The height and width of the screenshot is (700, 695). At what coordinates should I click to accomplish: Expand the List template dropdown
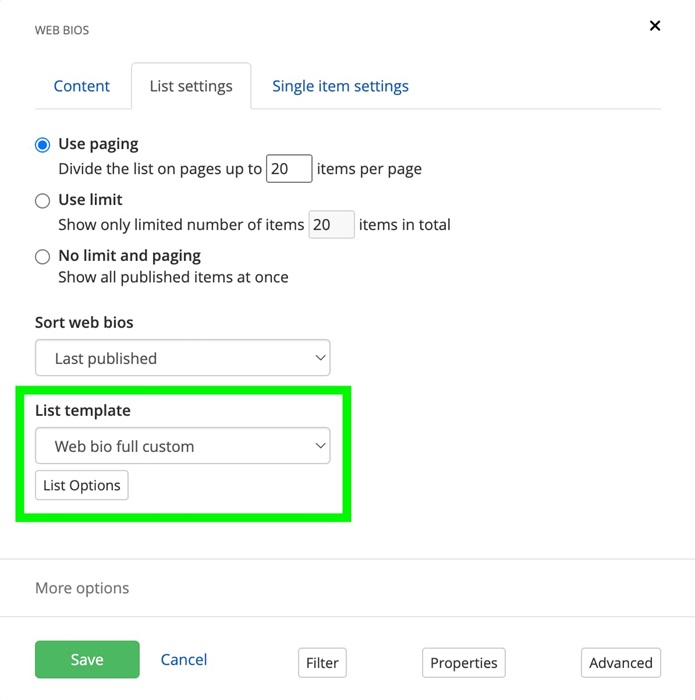[x=183, y=446]
